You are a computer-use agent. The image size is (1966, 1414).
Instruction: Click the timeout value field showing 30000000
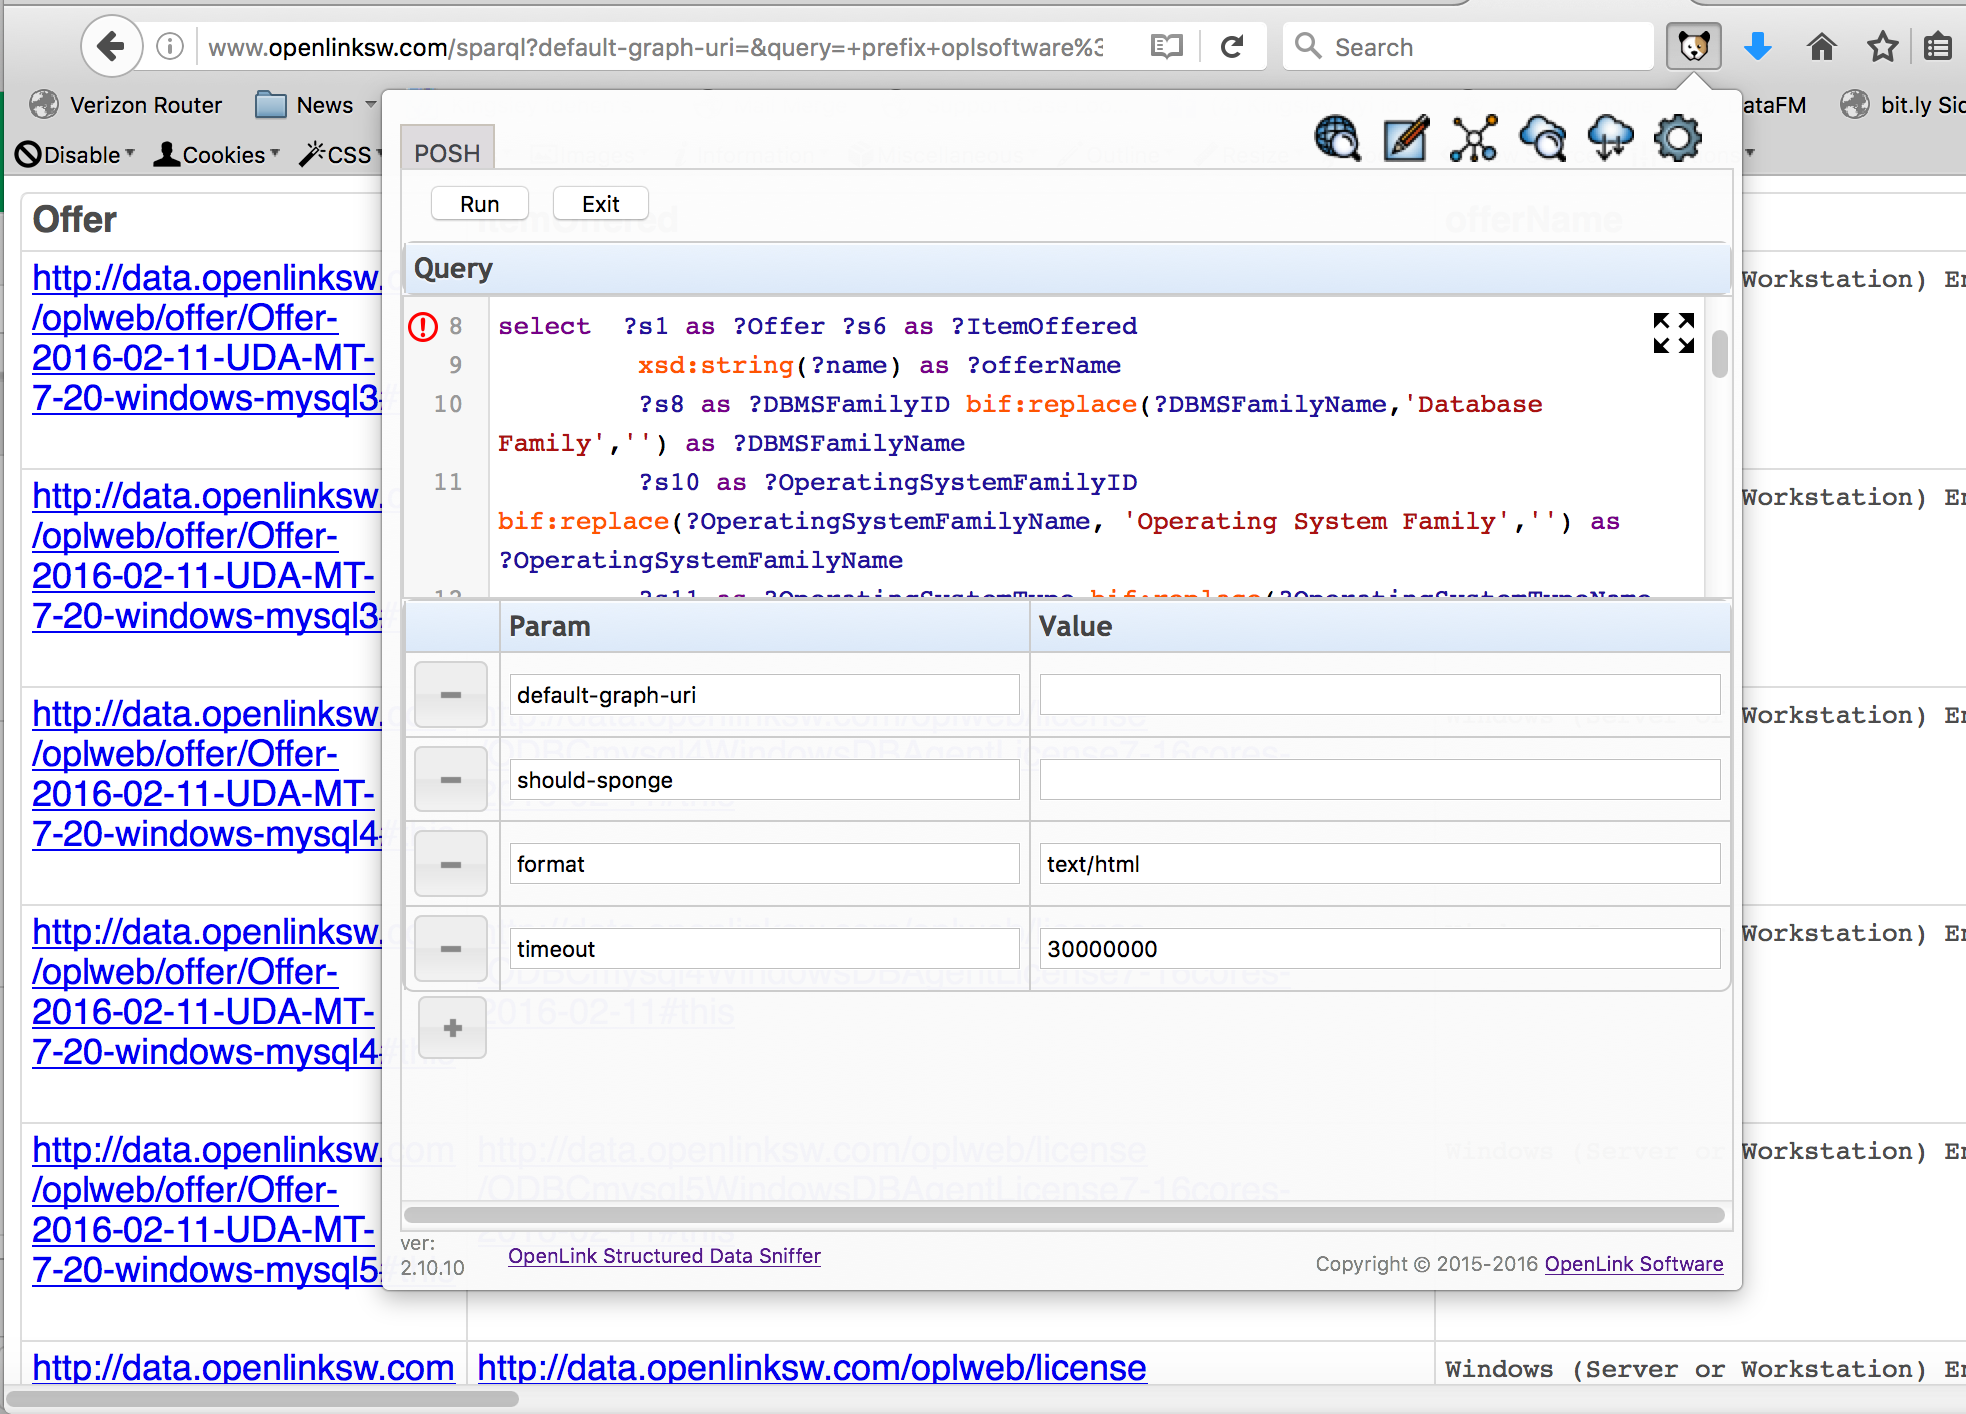[1378, 948]
